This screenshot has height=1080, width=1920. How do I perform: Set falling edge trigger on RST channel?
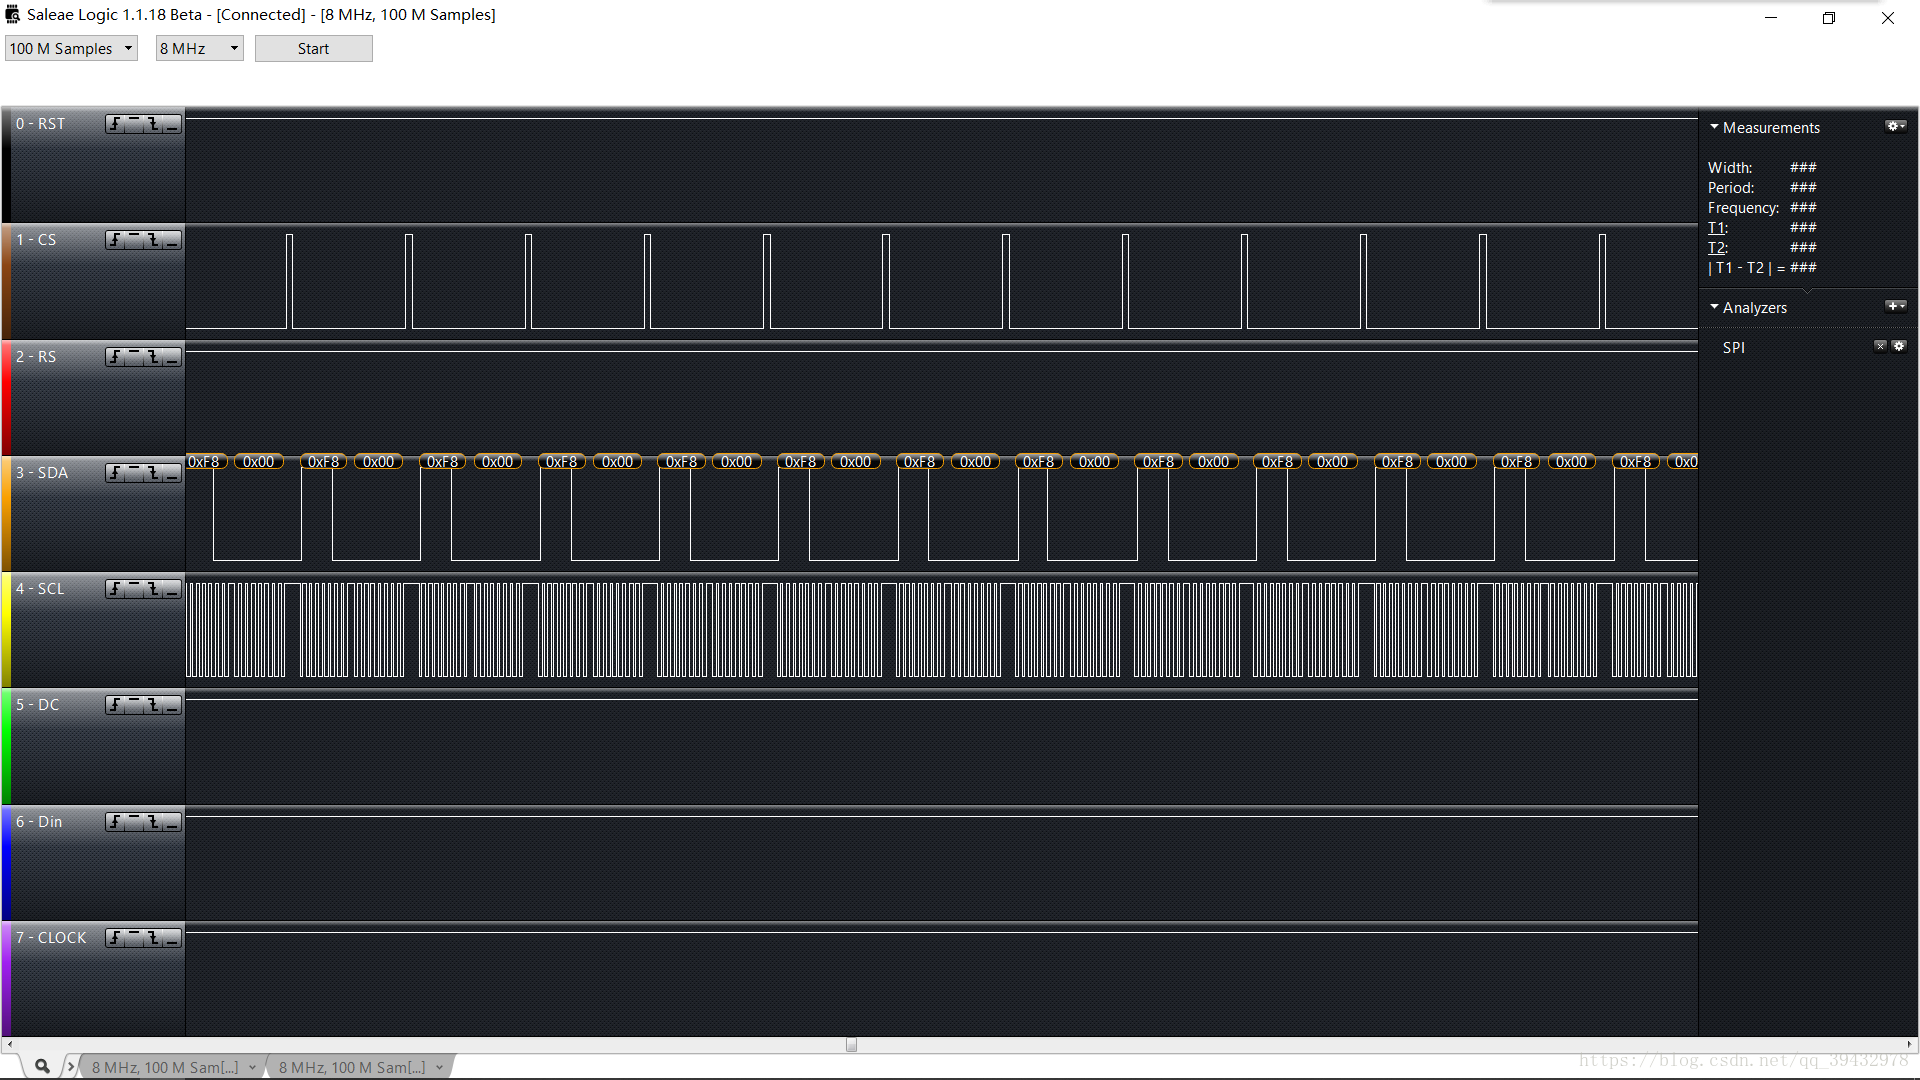coord(153,124)
